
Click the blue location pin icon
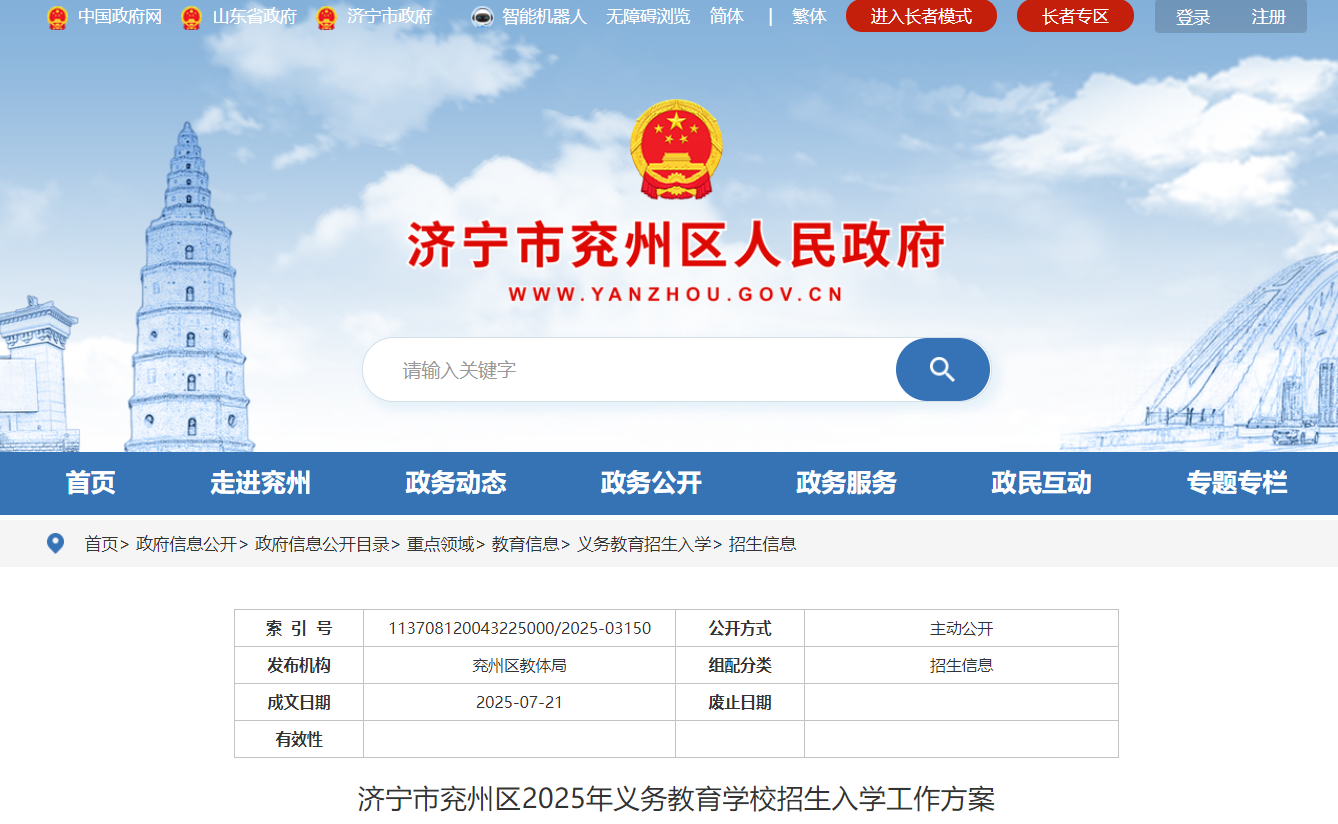point(56,543)
